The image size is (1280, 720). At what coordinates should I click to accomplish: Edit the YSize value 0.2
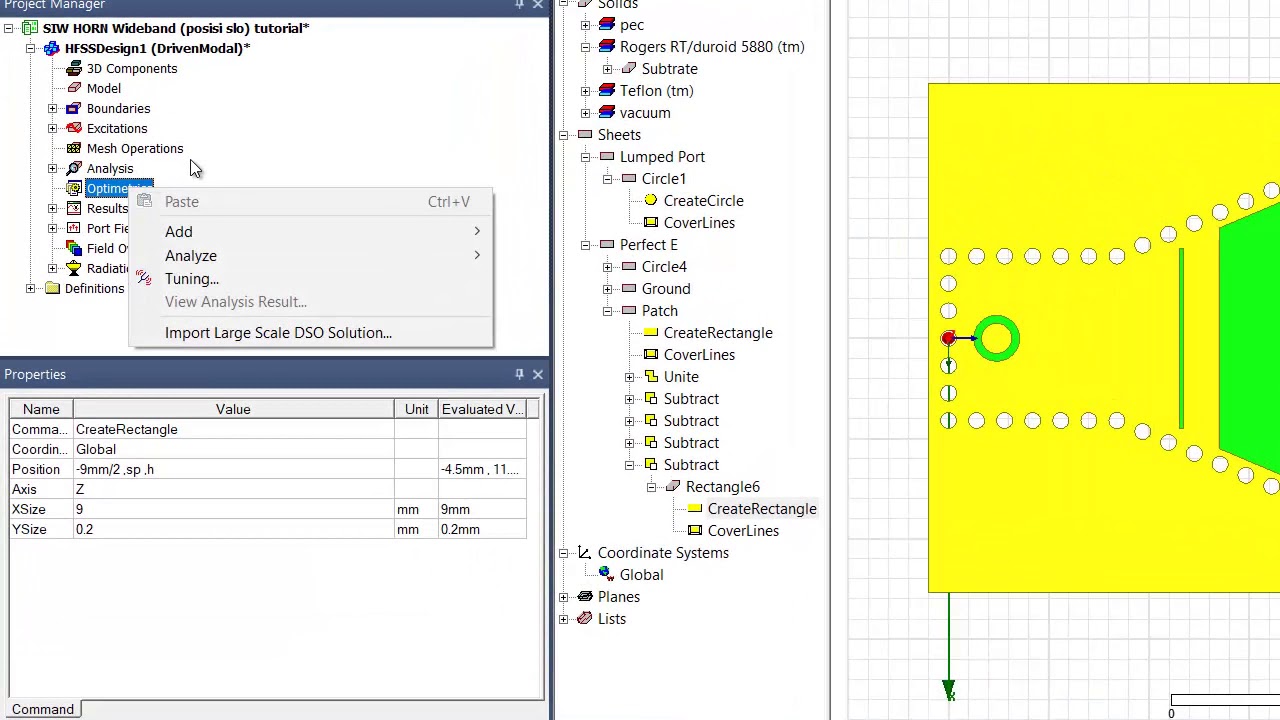233,529
